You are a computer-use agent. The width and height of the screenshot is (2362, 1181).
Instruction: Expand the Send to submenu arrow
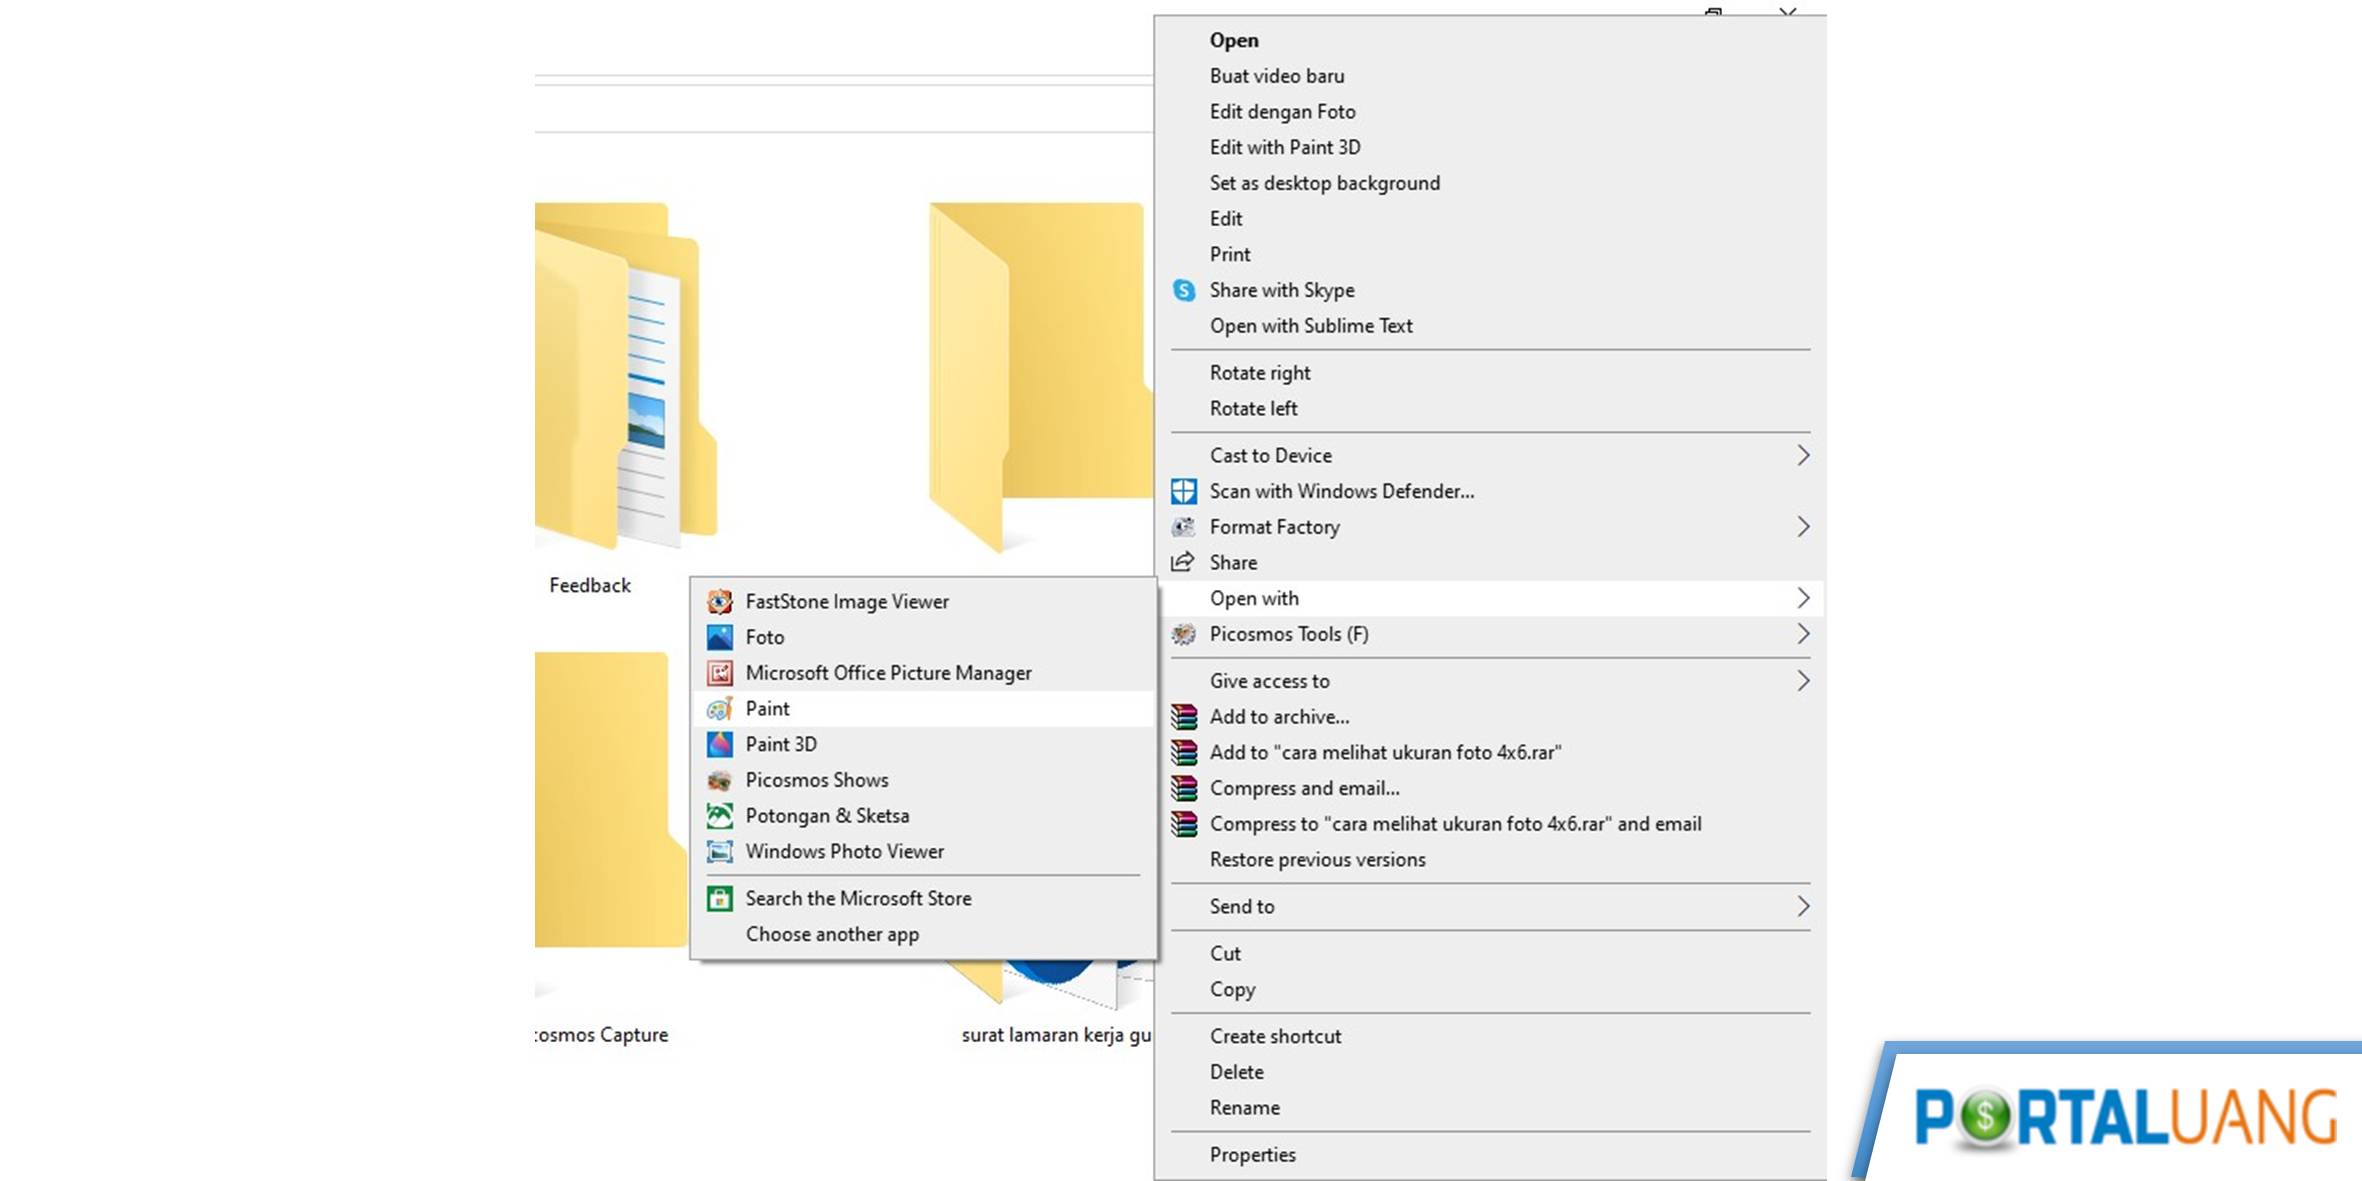1803,906
